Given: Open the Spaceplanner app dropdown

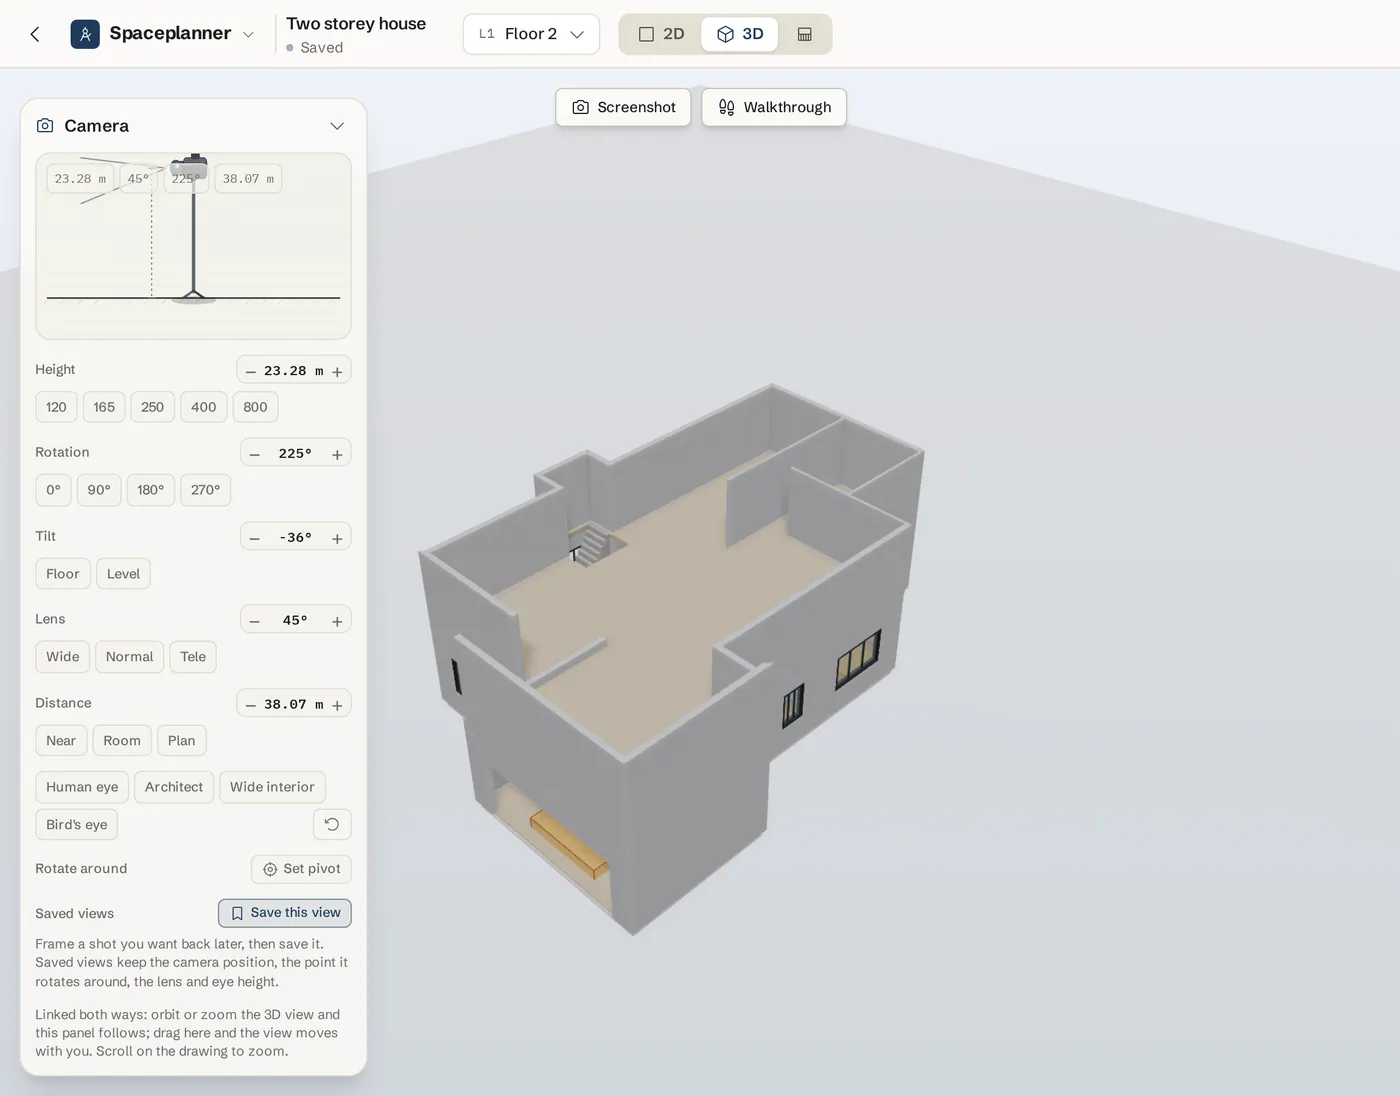Looking at the screenshot, I should pos(249,34).
